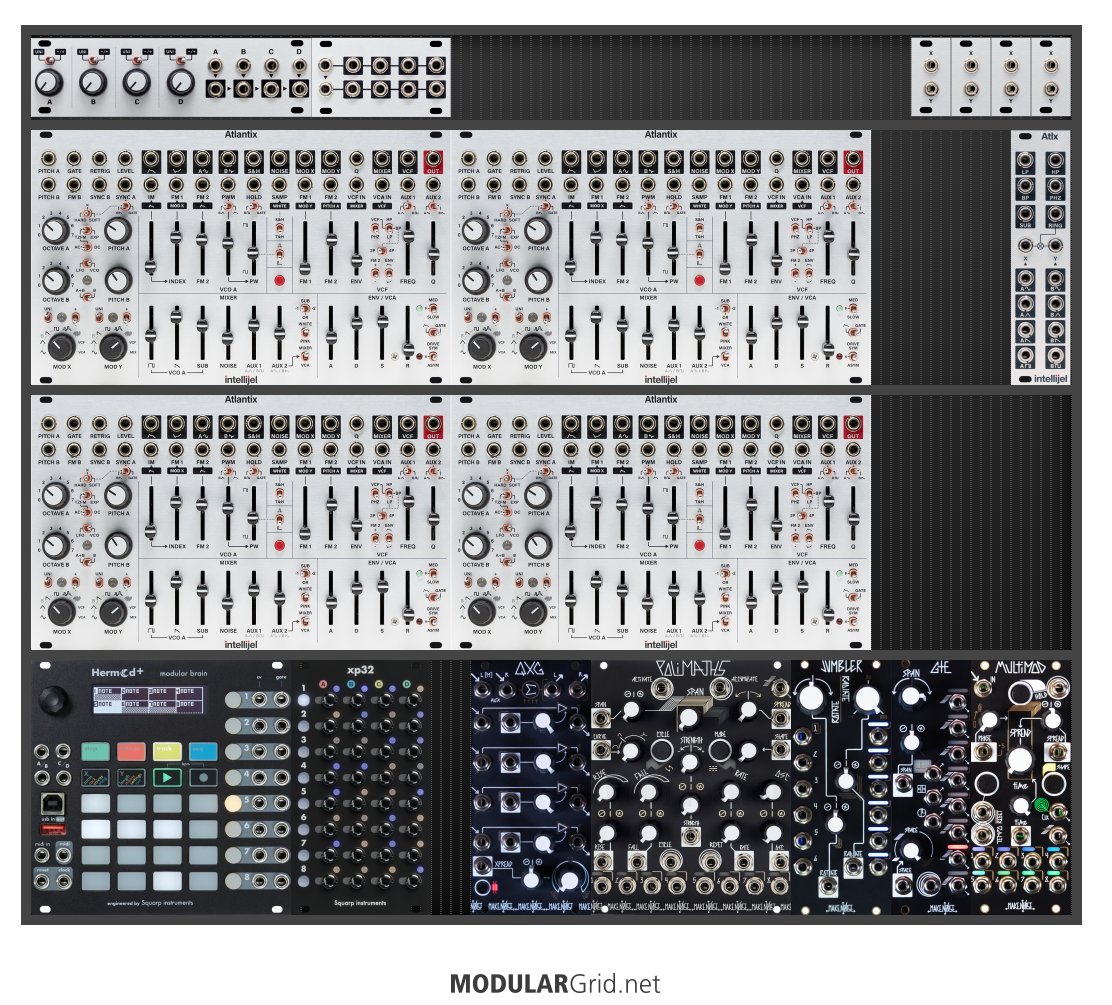Click the Hermod+ record button
The image size is (1112, 1005).
203,777
